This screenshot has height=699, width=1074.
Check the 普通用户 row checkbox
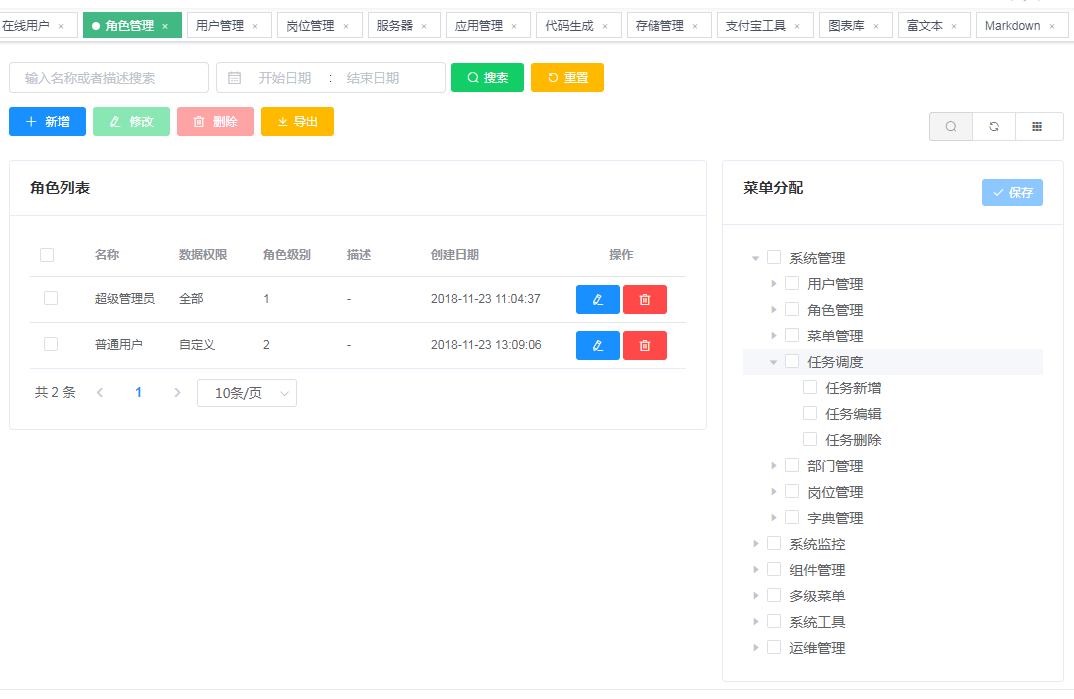click(51, 344)
